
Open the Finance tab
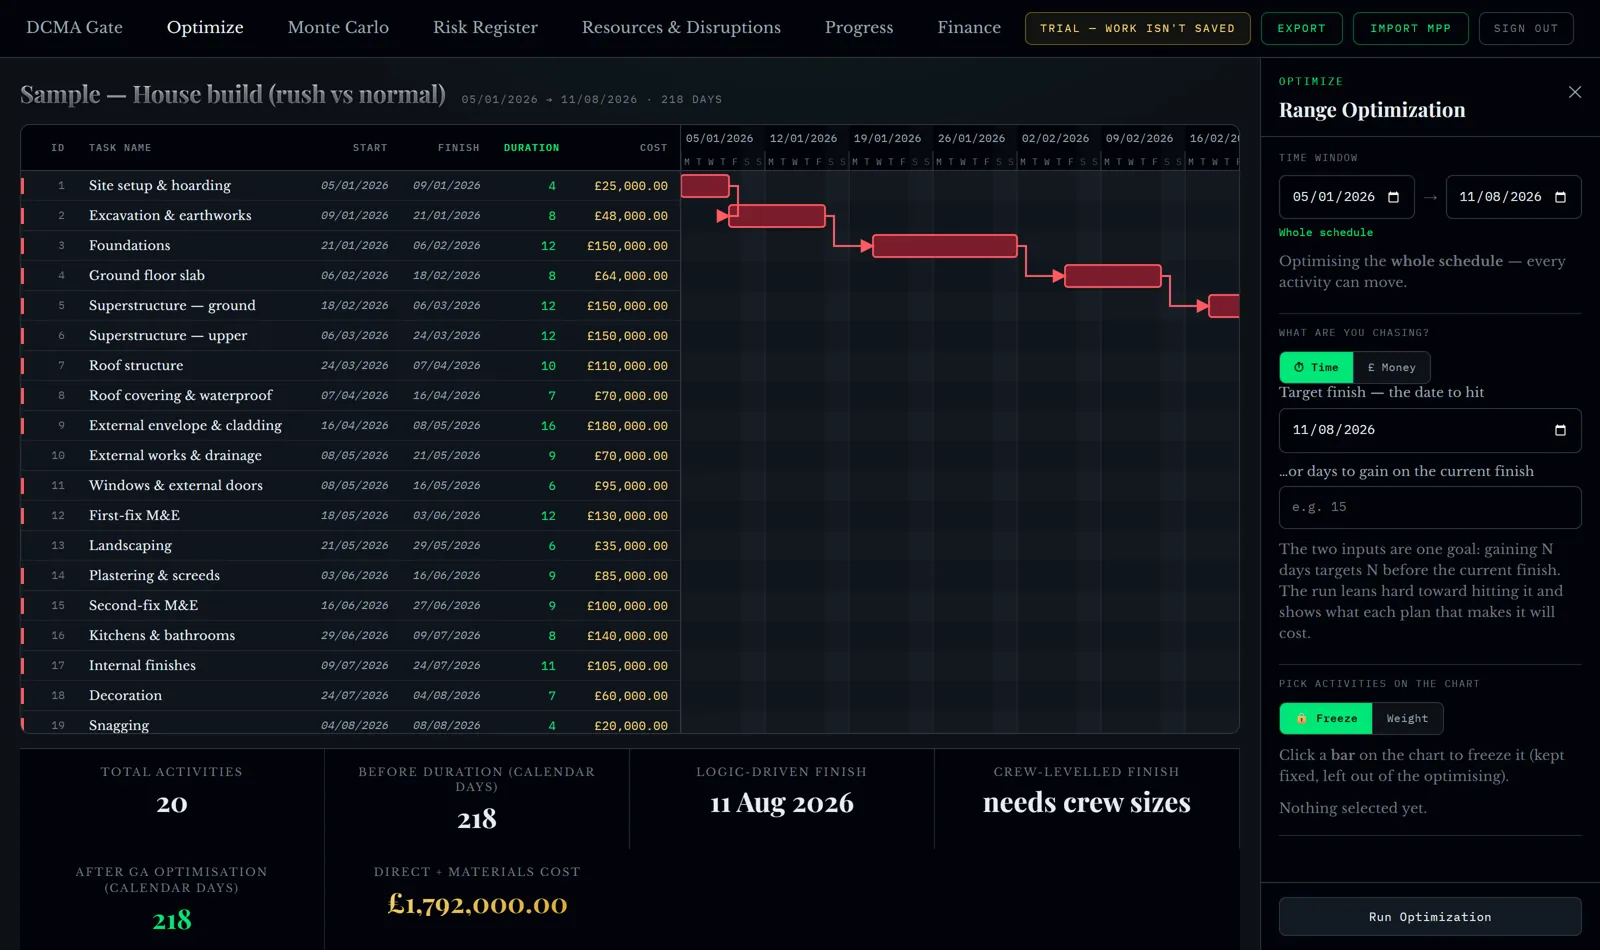(x=969, y=28)
